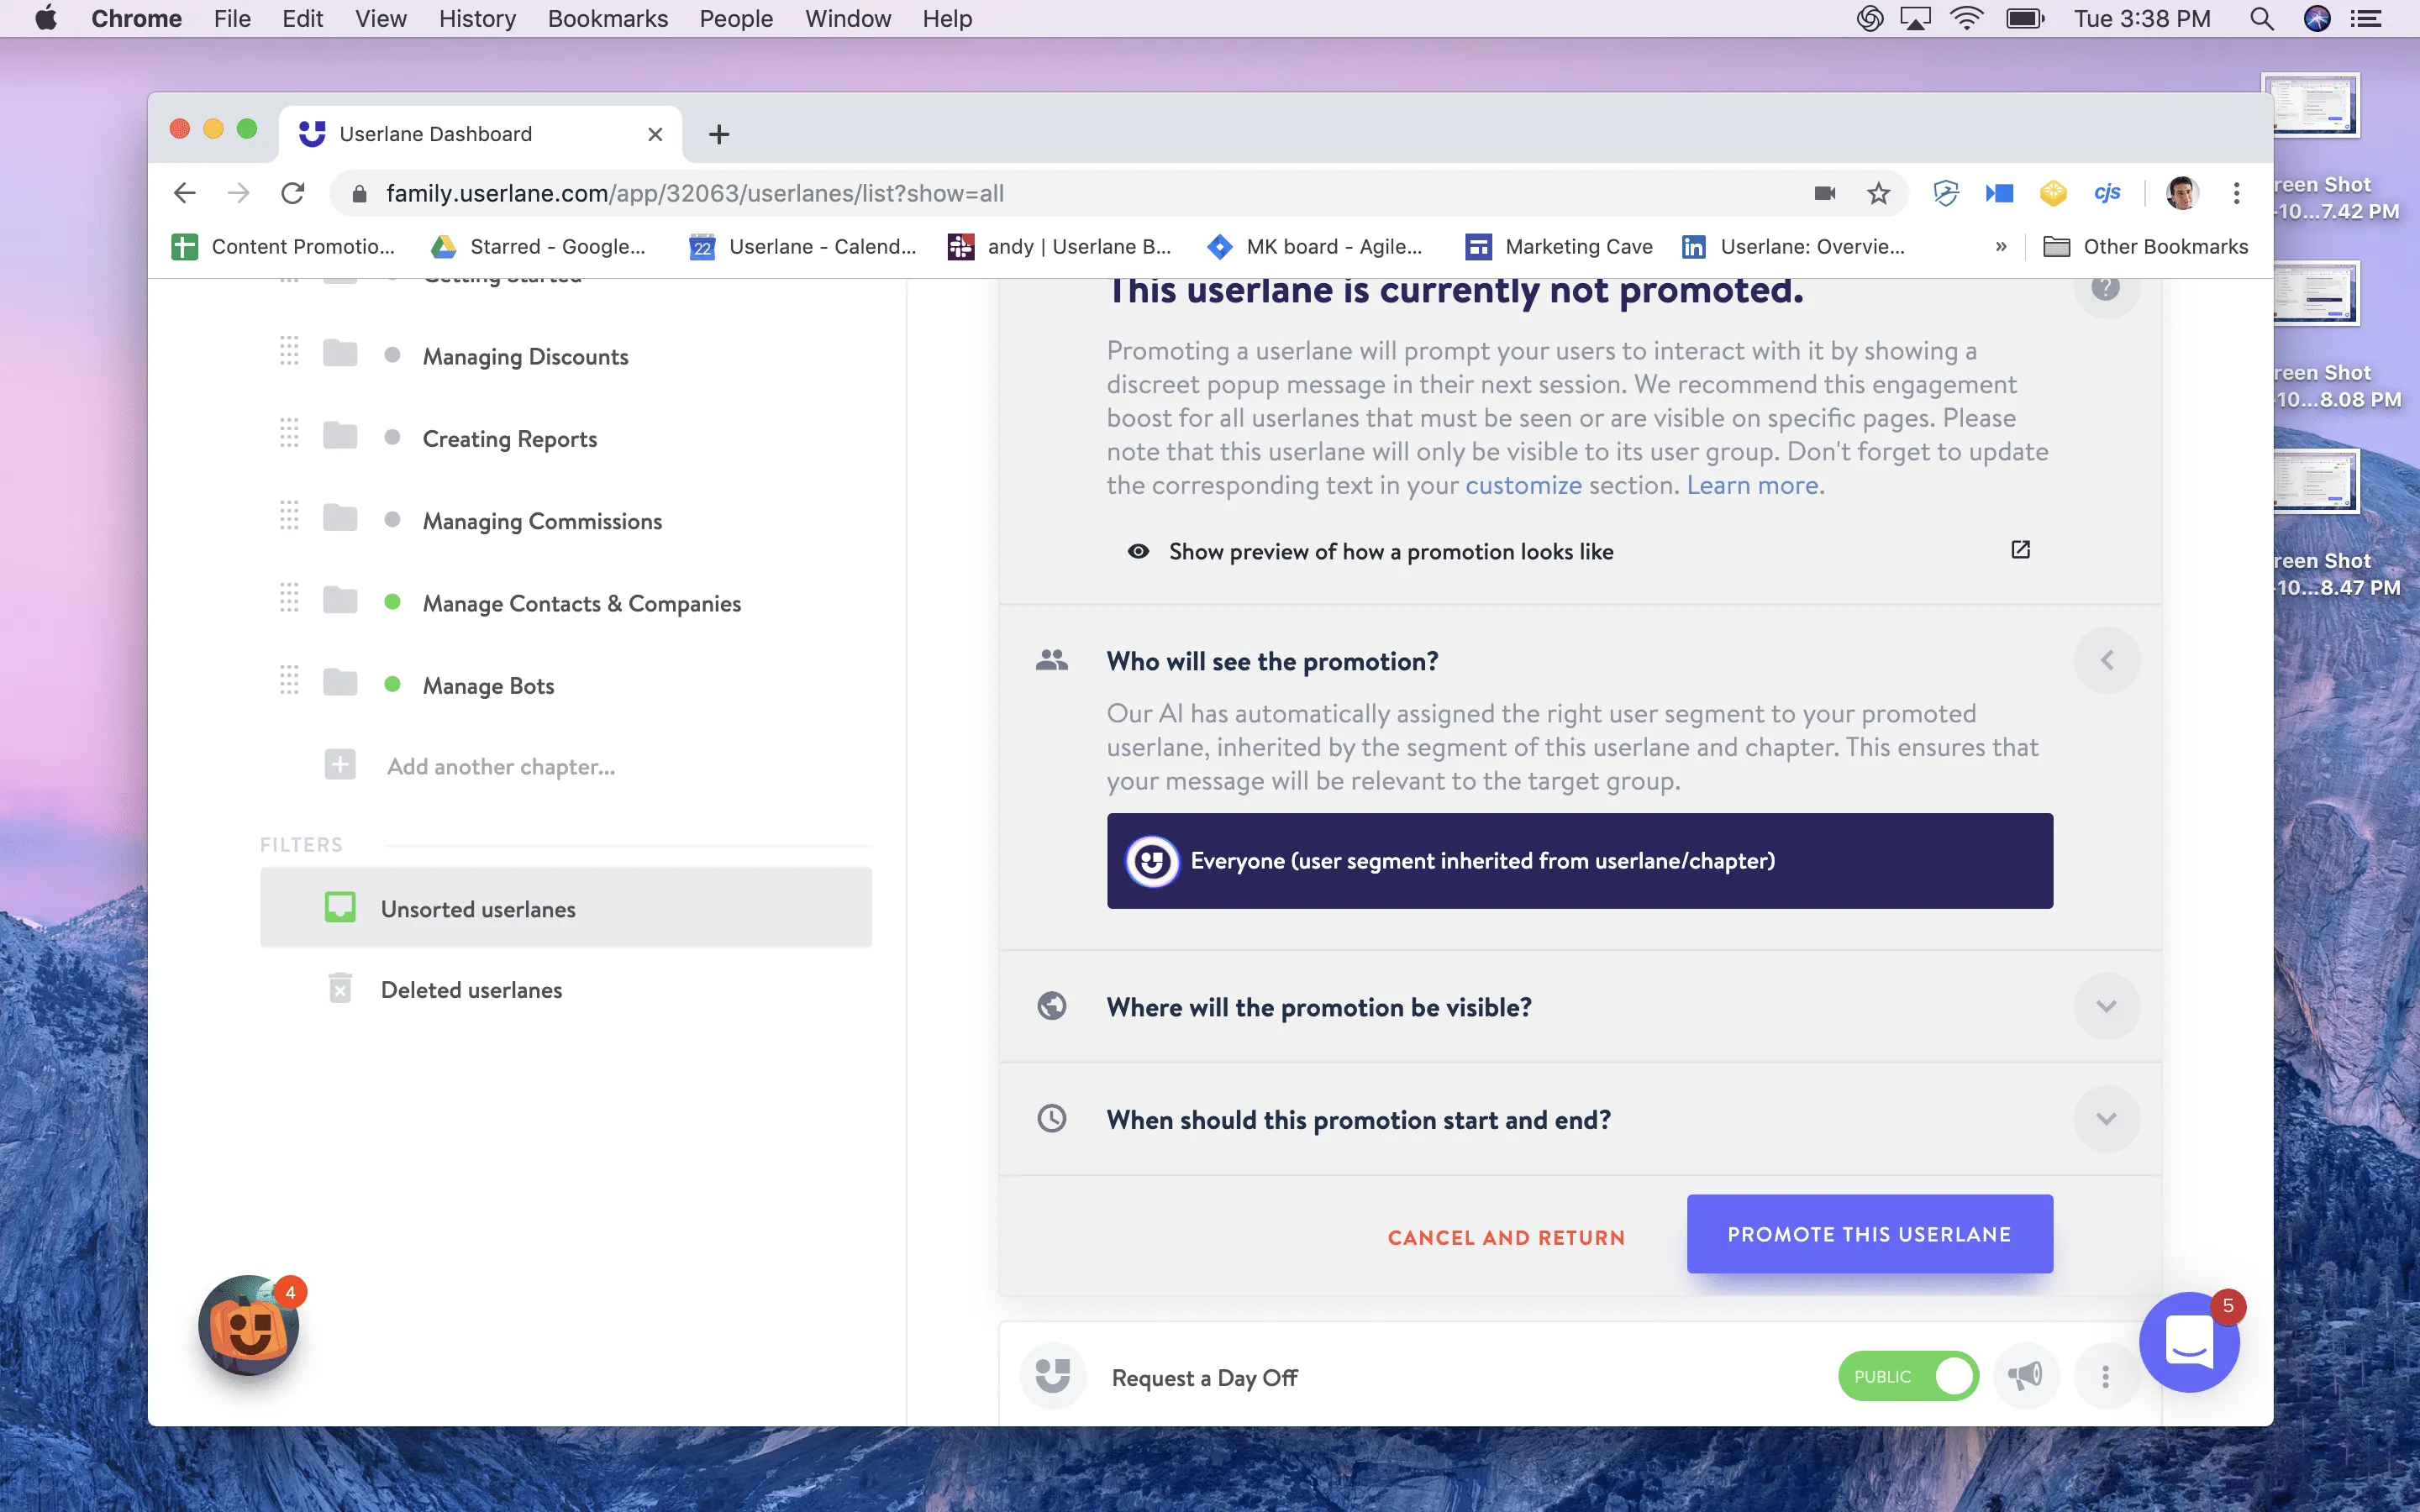Toggle the status dot for Managing Commissions
Viewport: 2420px width, 1512px height.
pyautogui.click(x=392, y=519)
